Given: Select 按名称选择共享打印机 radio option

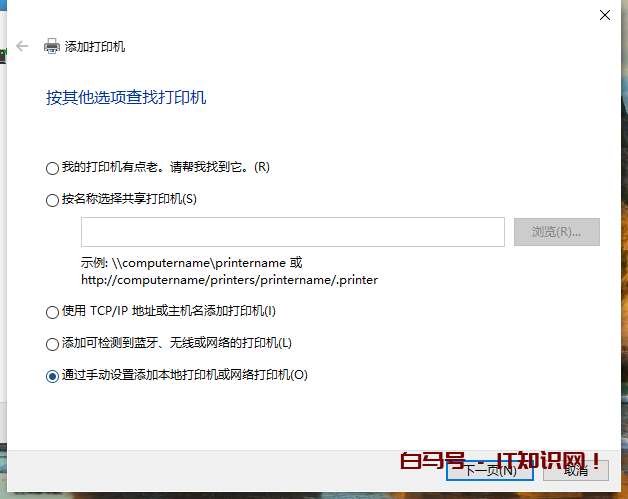Looking at the screenshot, I should point(52,200).
